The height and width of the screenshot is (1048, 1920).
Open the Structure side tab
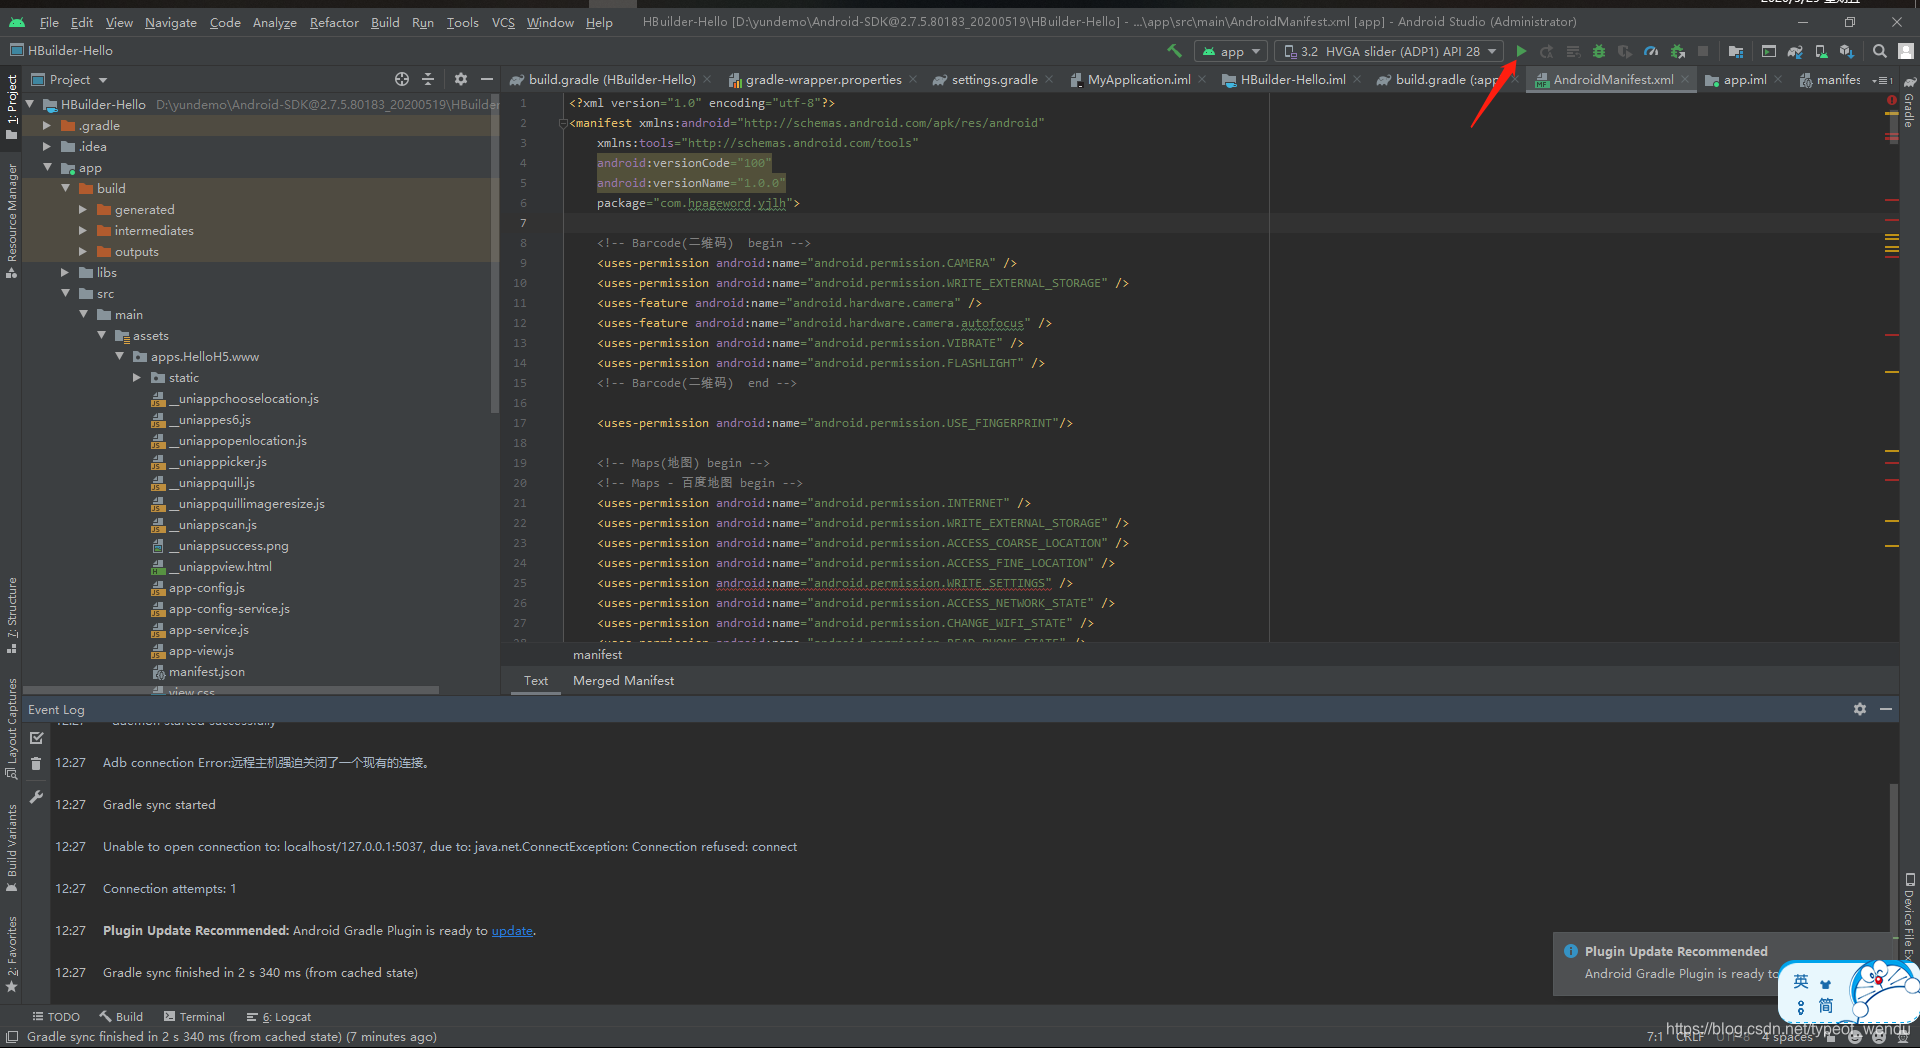coord(12,615)
